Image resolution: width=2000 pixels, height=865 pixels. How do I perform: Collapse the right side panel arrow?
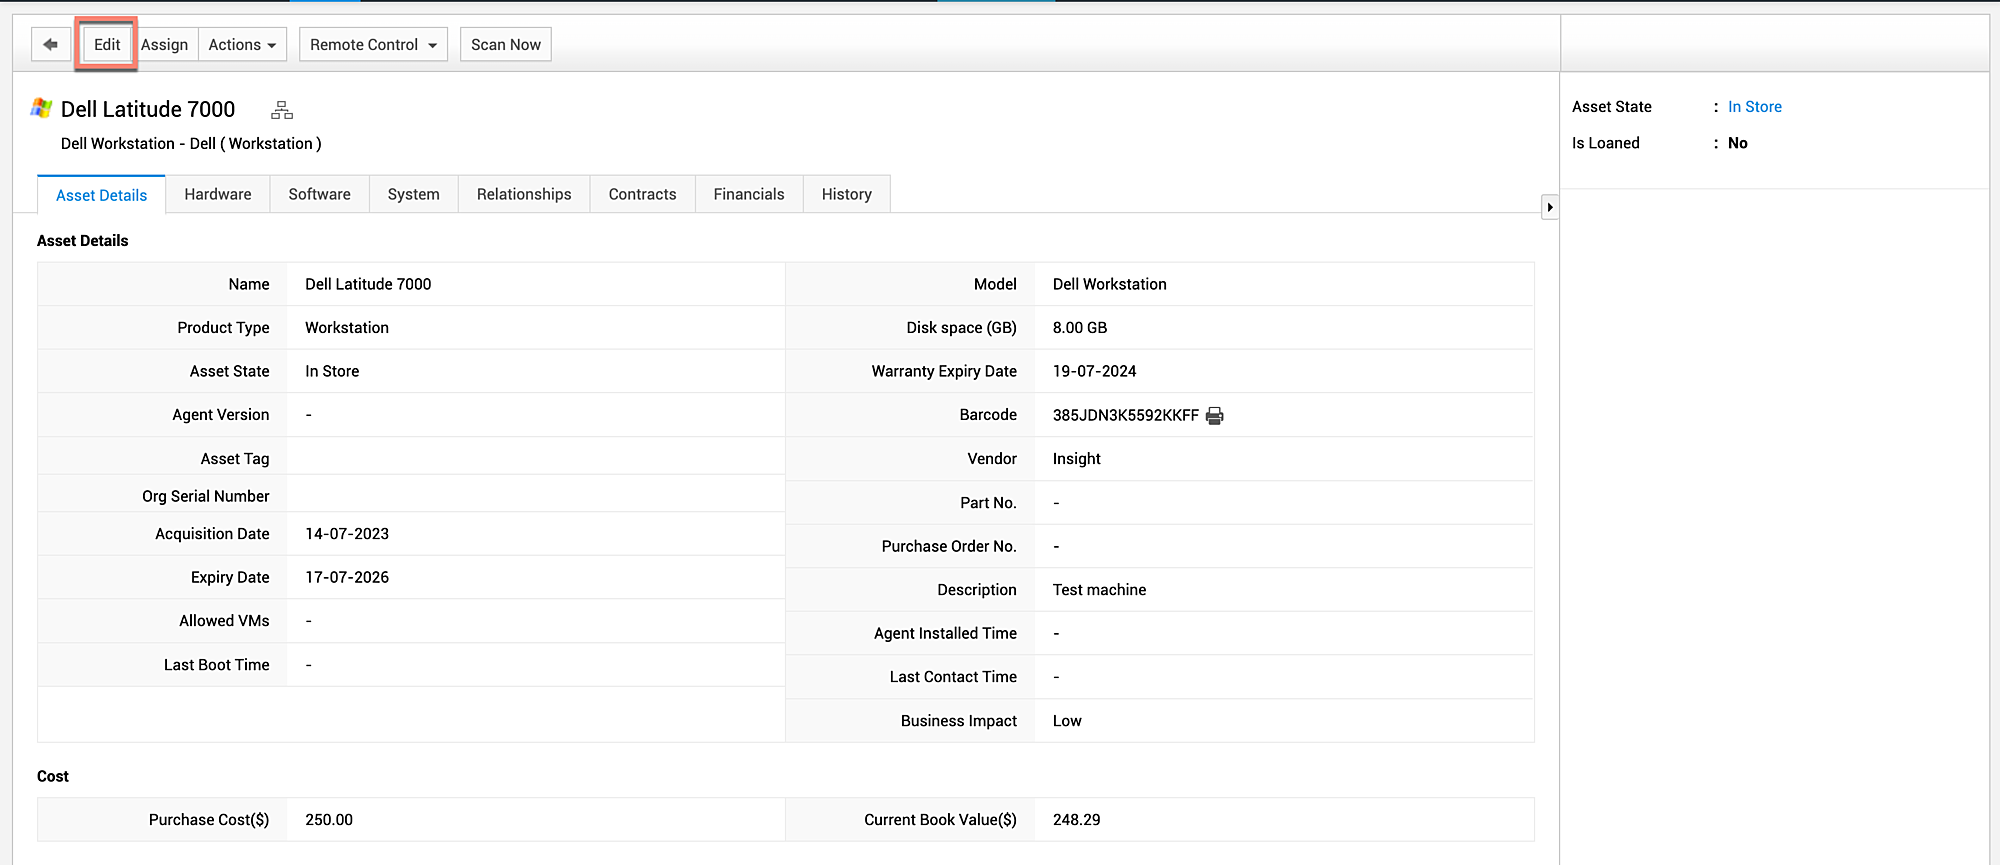[x=1549, y=207]
